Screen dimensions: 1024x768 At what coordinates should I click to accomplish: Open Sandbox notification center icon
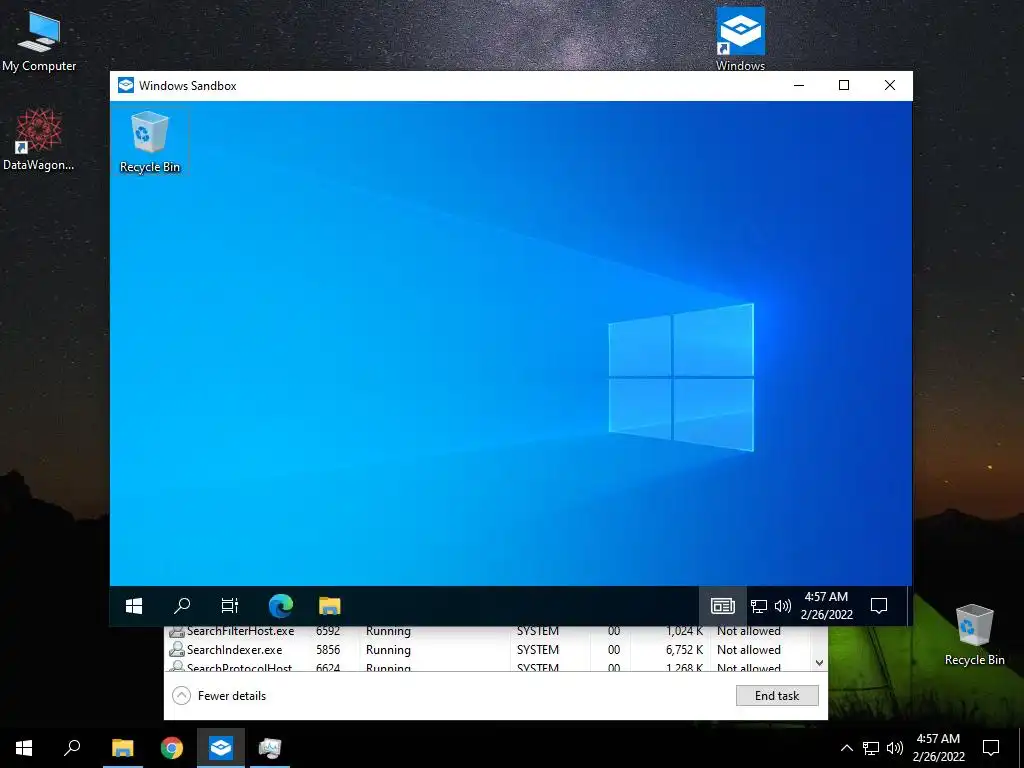(x=879, y=606)
